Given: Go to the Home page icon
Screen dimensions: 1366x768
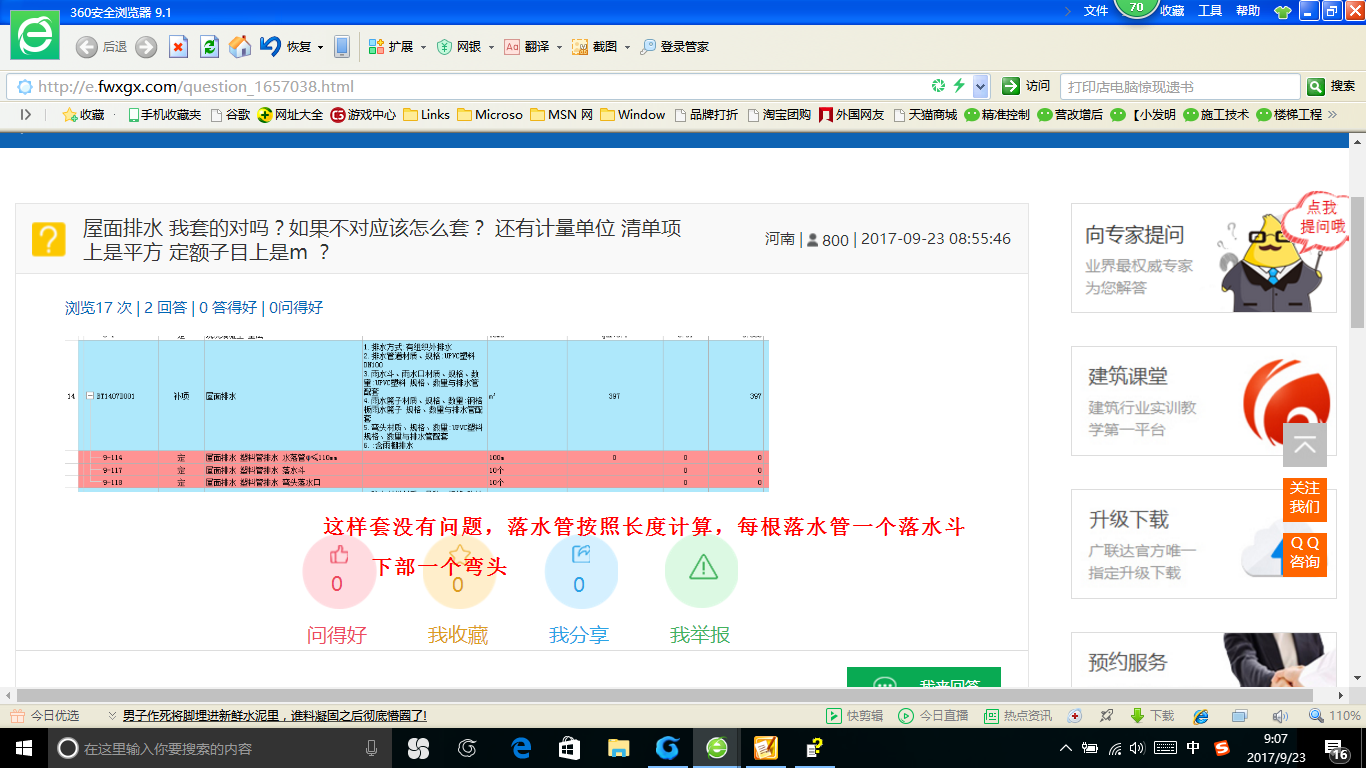Looking at the screenshot, I should [240, 47].
